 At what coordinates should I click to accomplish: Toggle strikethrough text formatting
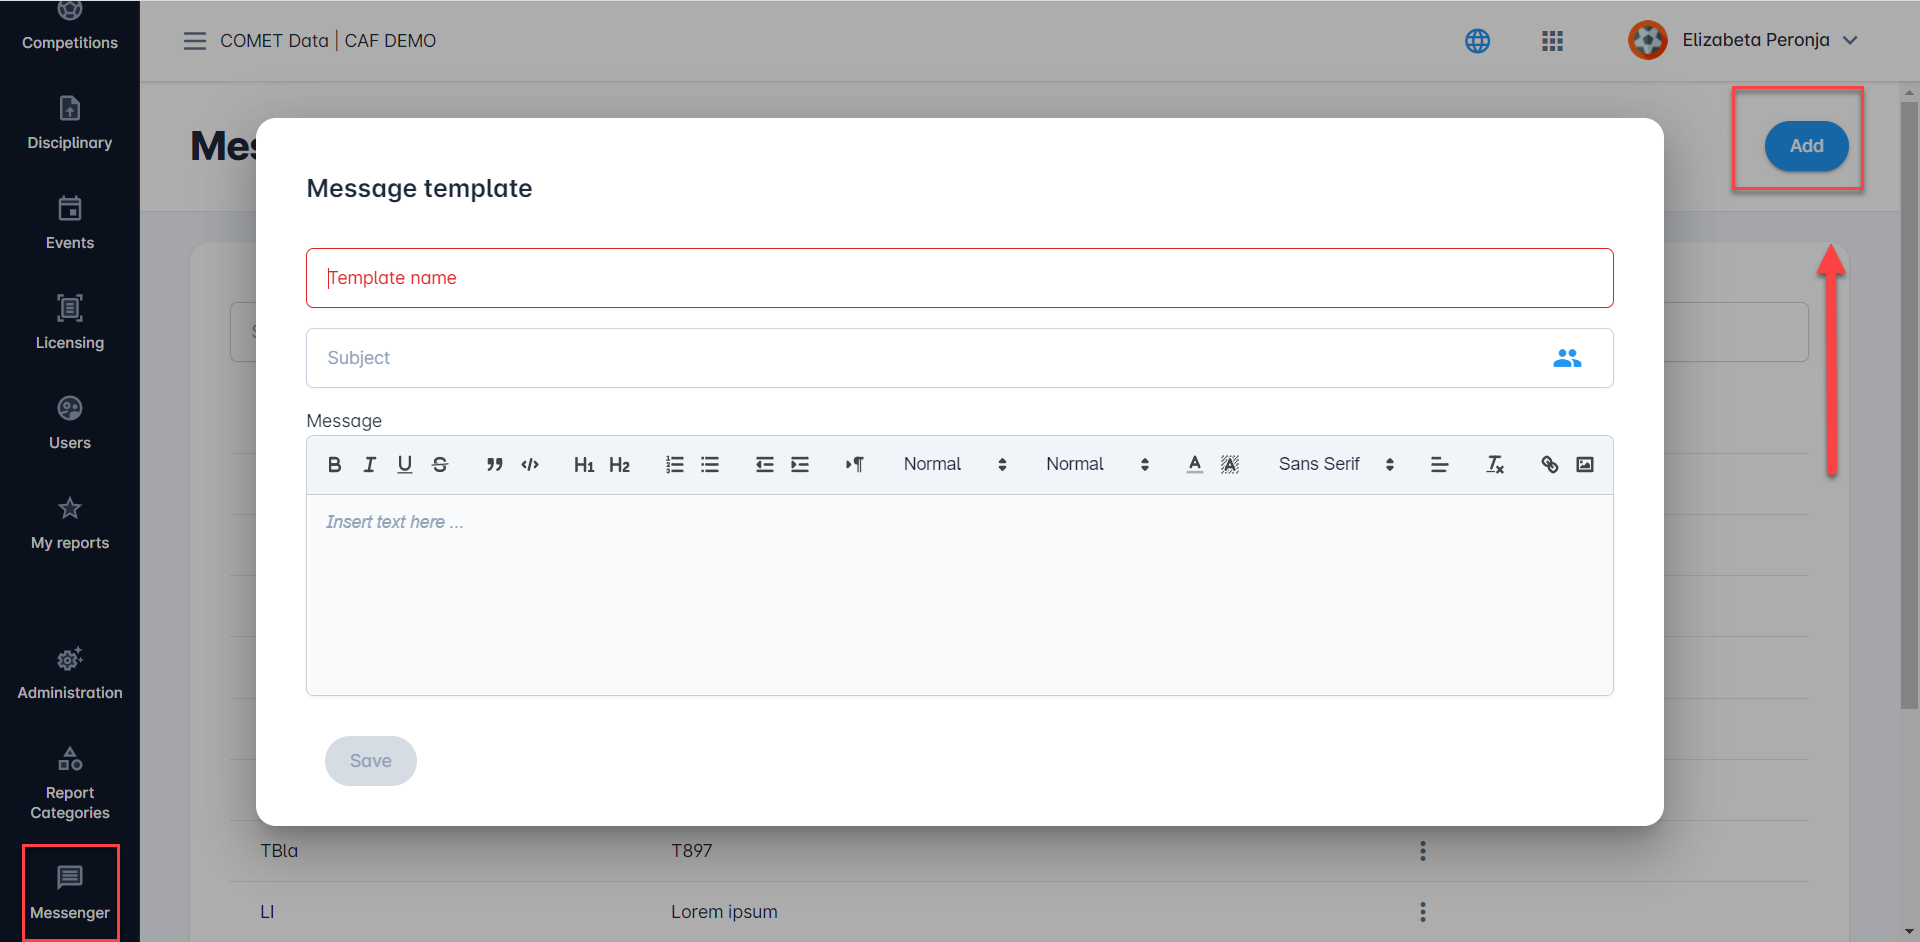click(x=440, y=465)
